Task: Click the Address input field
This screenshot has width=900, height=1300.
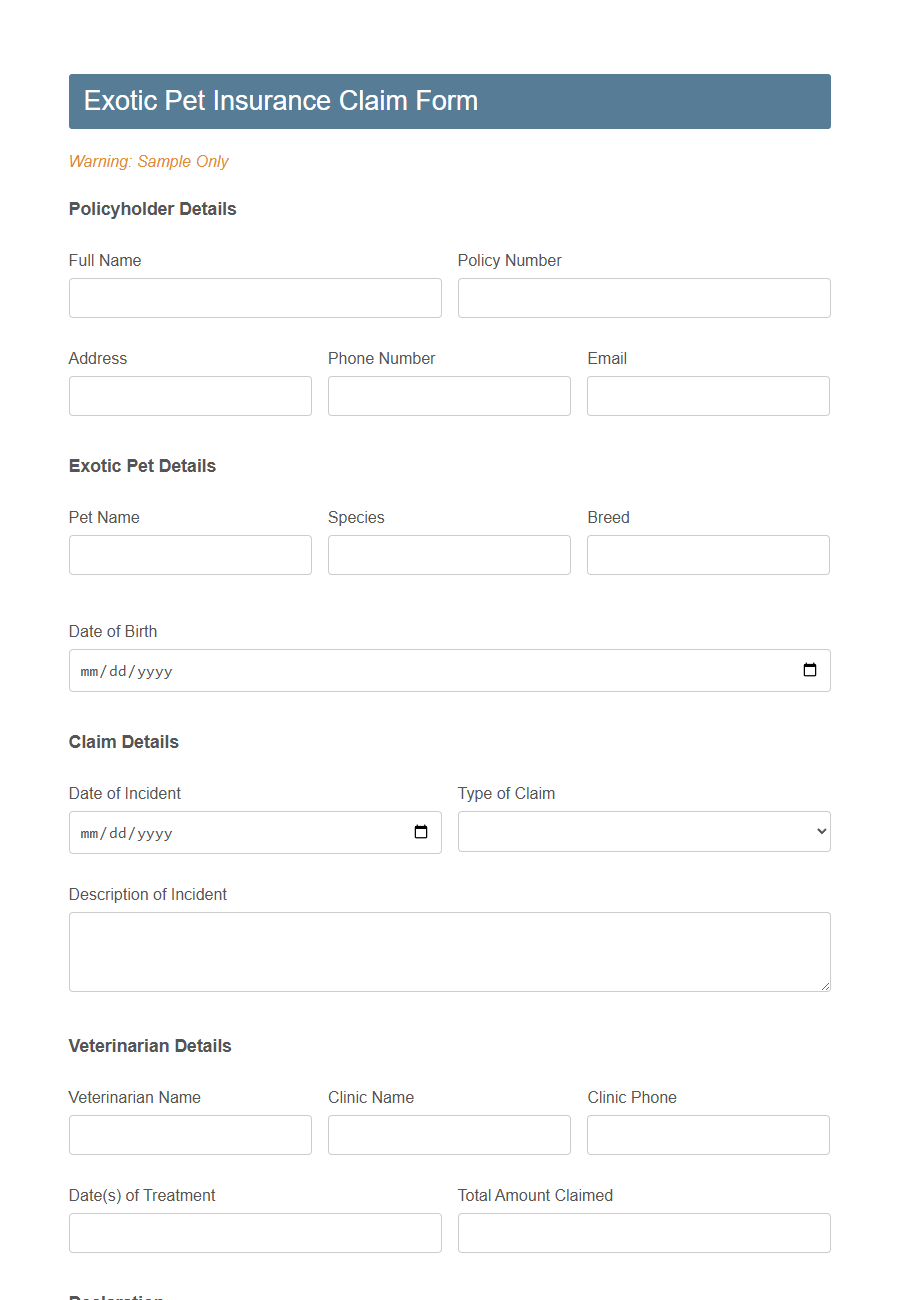Action: (x=190, y=396)
